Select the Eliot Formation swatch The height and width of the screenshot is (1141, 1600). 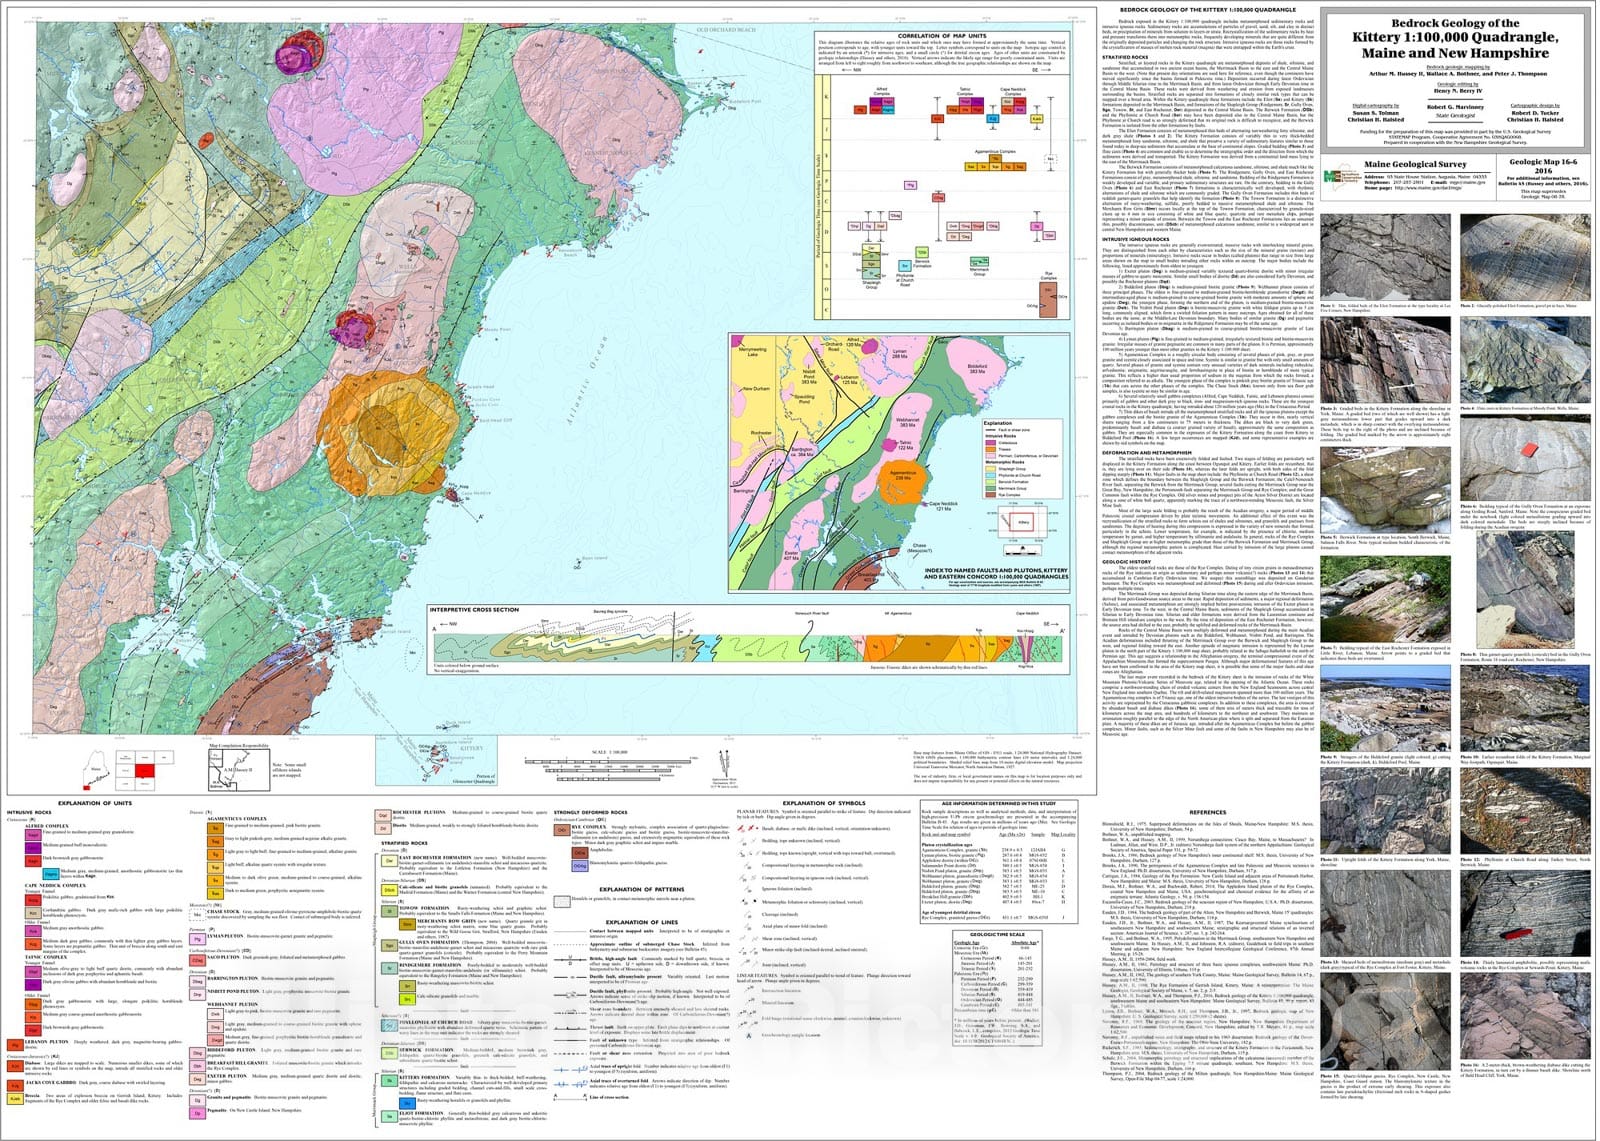[x=389, y=1116]
